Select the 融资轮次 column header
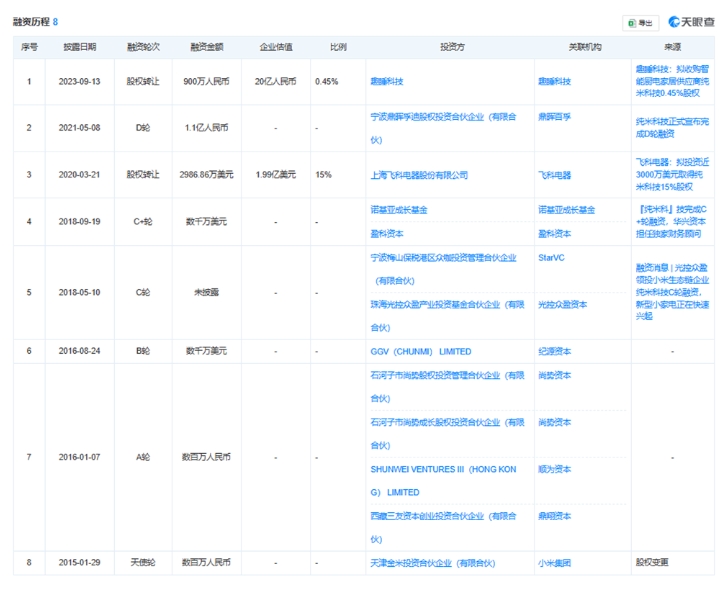Image resolution: width=719 pixels, height=601 pixels. [143, 47]
